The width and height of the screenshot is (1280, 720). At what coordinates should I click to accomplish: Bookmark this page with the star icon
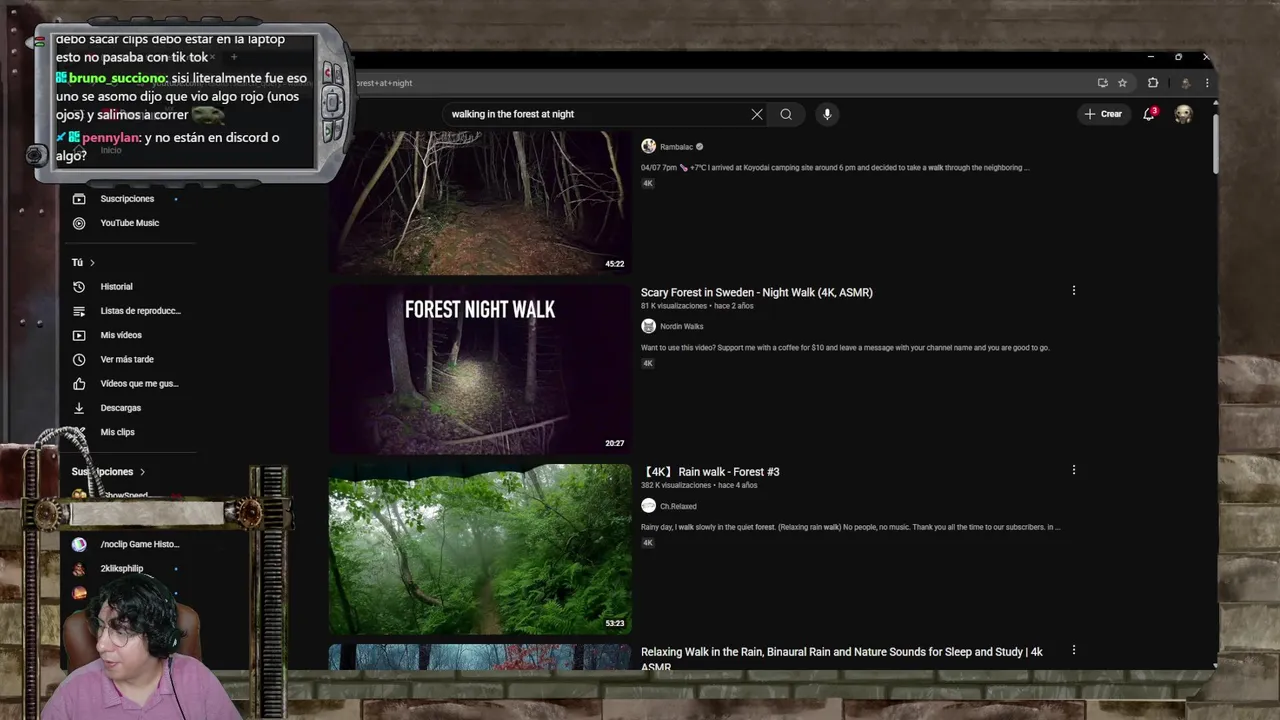1123,83
